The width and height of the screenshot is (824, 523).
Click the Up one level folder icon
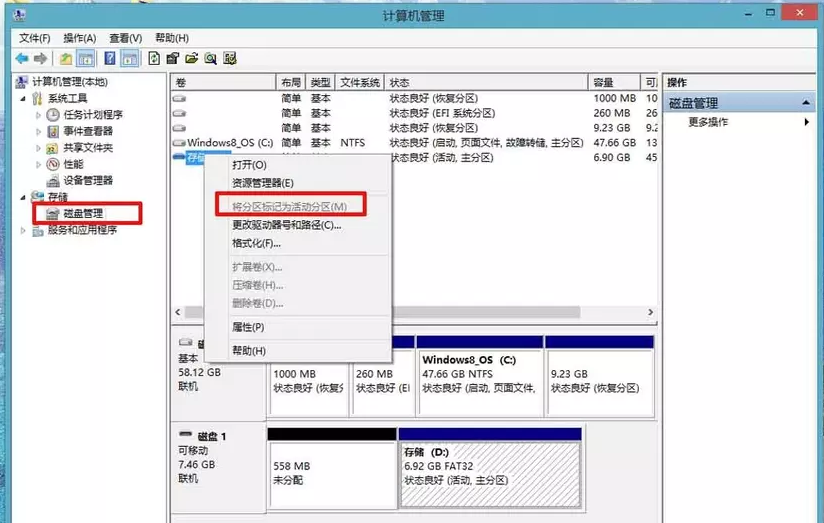tap(66, 58)
